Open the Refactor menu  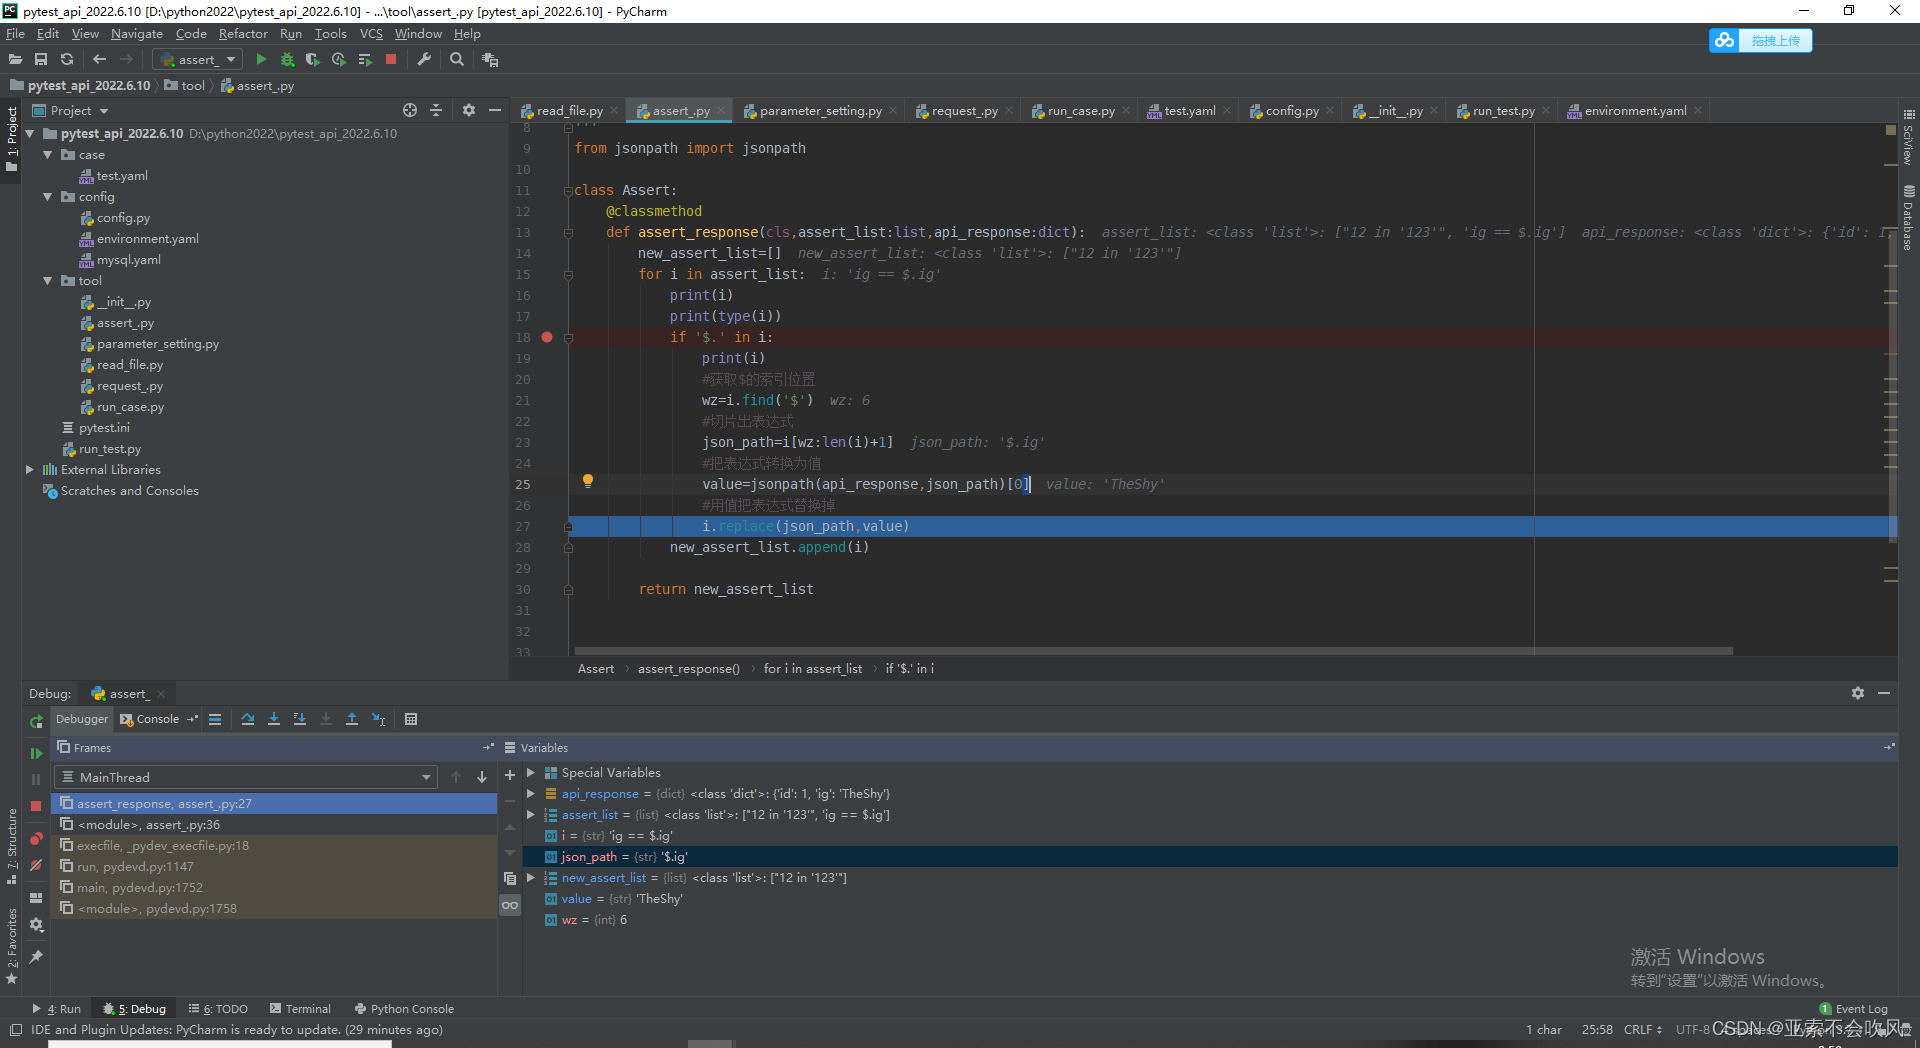pos(243,34)
